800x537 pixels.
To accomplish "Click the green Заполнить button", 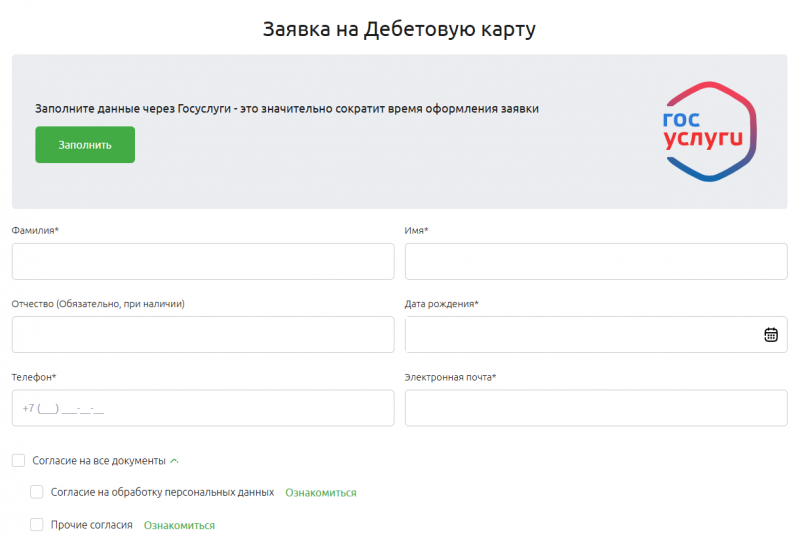I will tap(85, 145).
